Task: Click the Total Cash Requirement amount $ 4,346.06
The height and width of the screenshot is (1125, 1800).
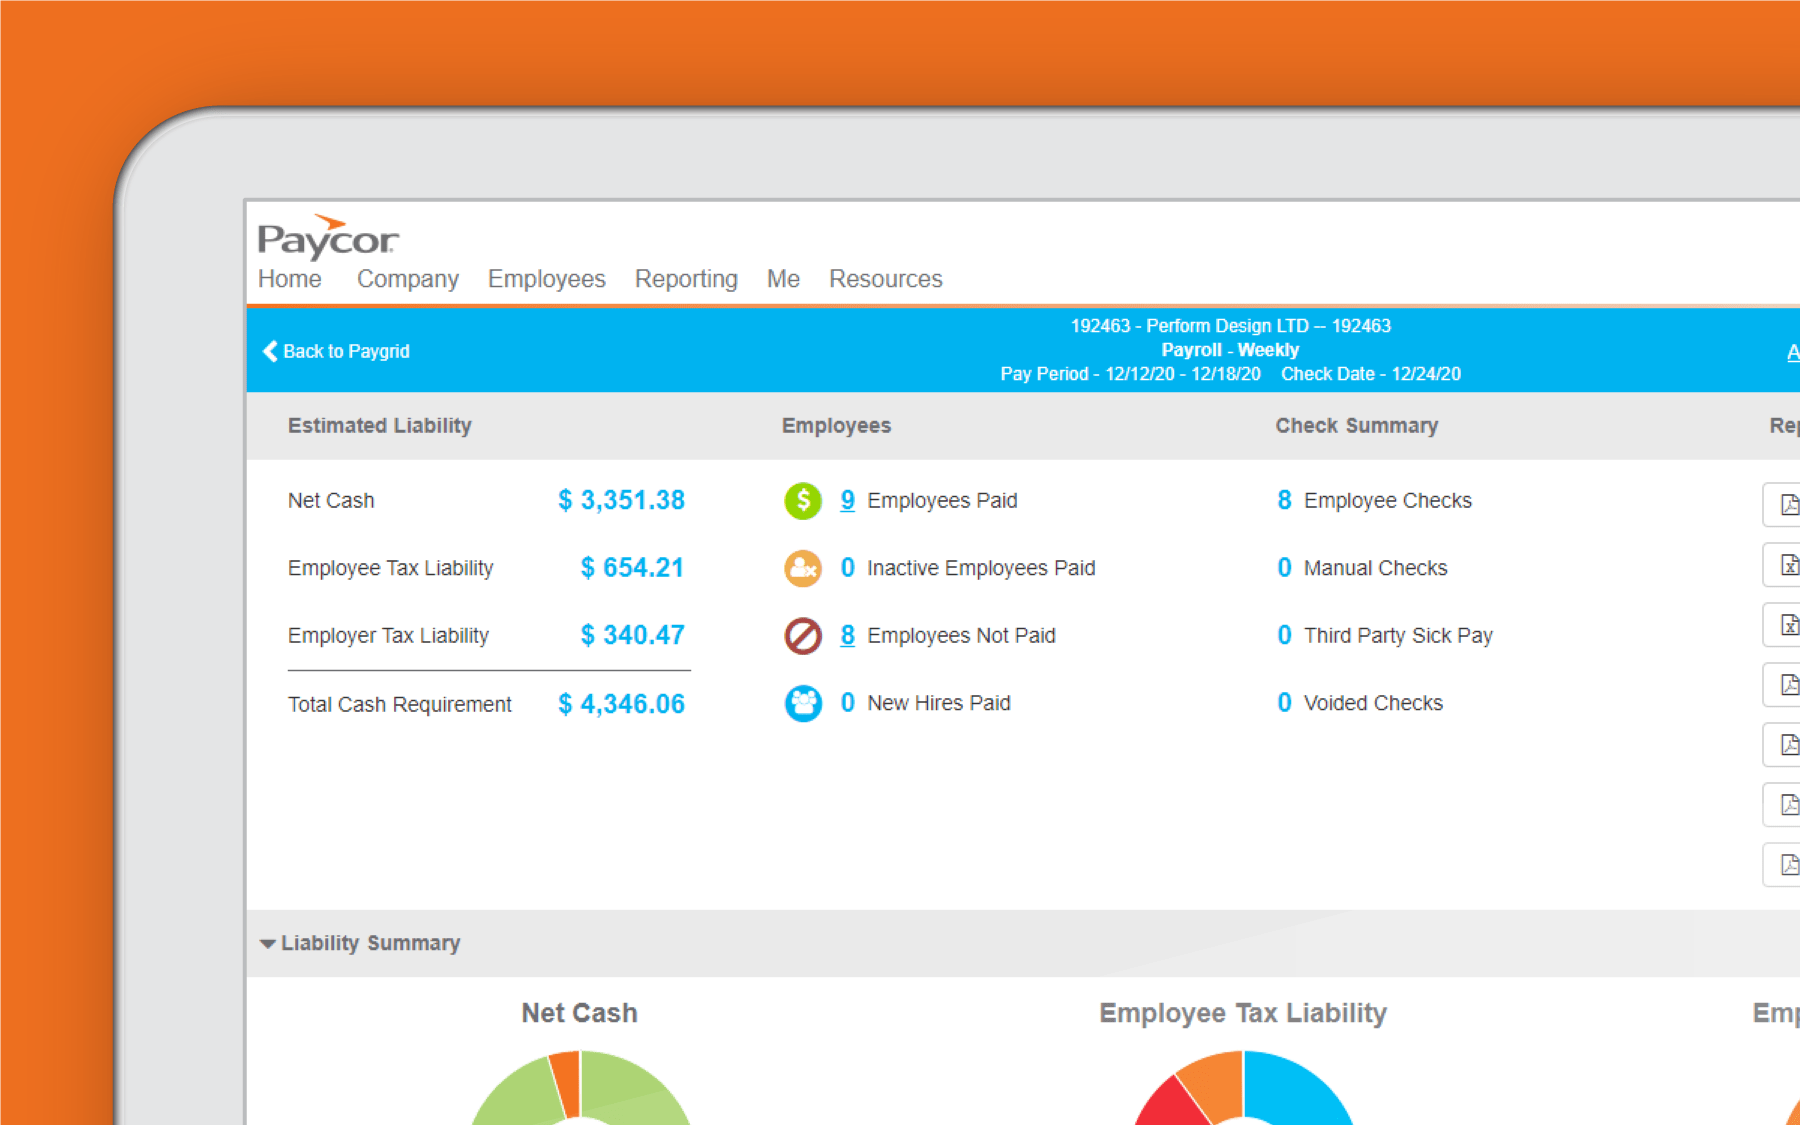Action: pos(621,704)
